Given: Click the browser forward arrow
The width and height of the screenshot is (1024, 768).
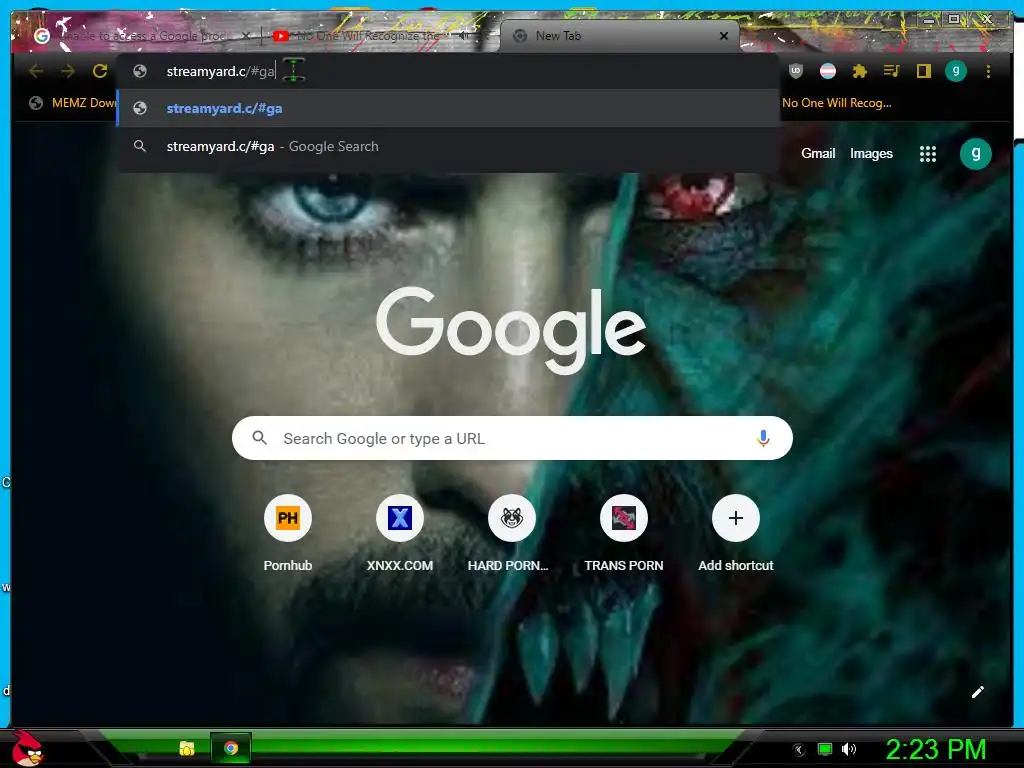Looking at the screenshot, I should coord(68,71).
